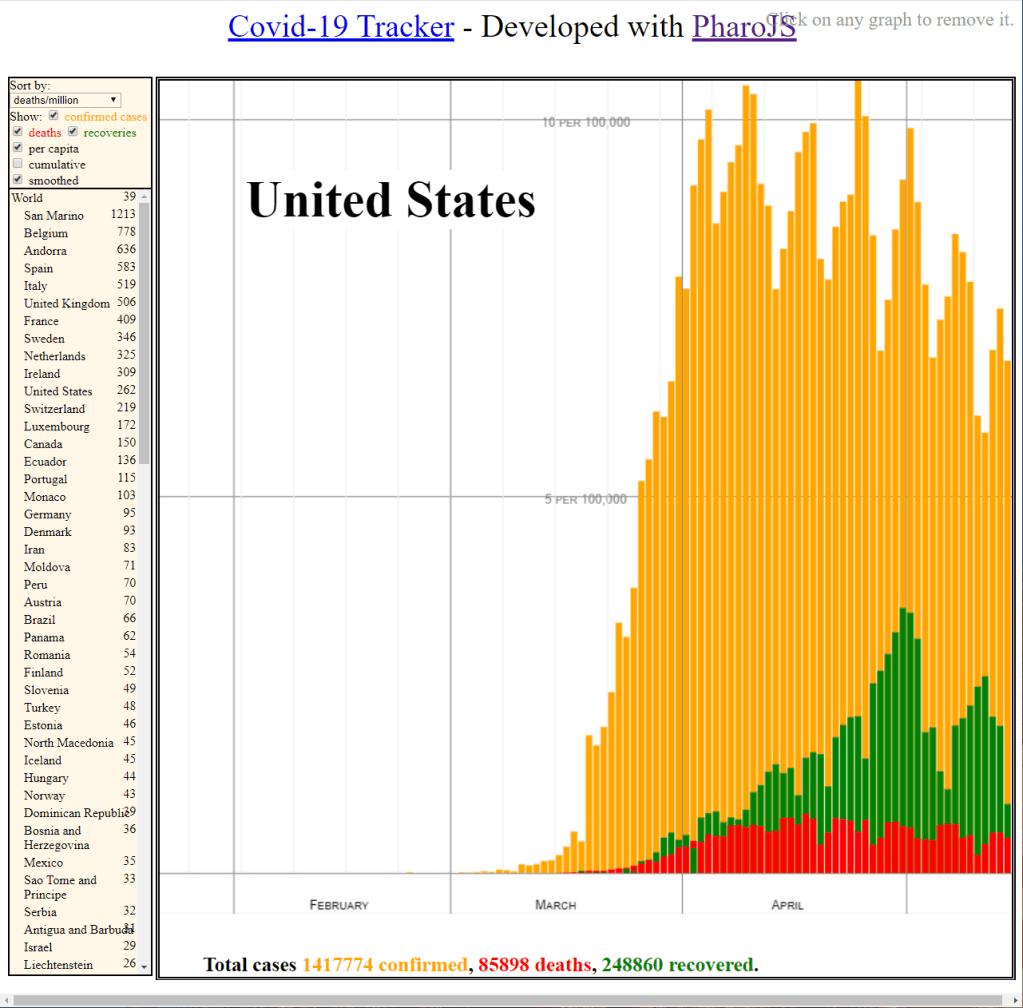Select Bosnia and Herzegovina entry
The image size is (1023, 1008).
click(x=53, y=838)
